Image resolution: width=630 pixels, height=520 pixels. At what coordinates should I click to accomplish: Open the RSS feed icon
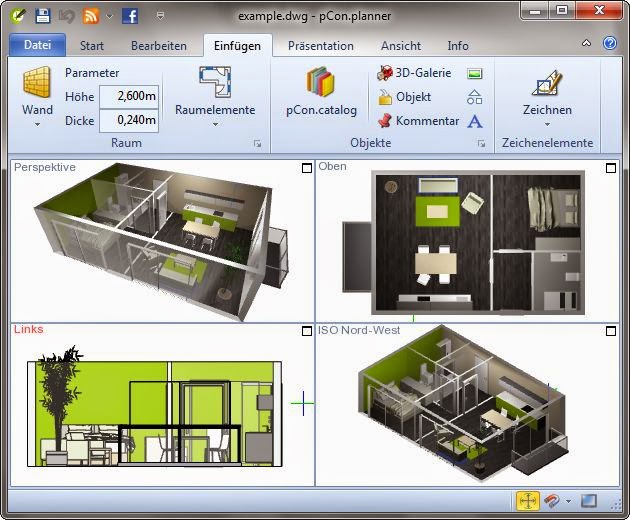(x=91, y=16)
